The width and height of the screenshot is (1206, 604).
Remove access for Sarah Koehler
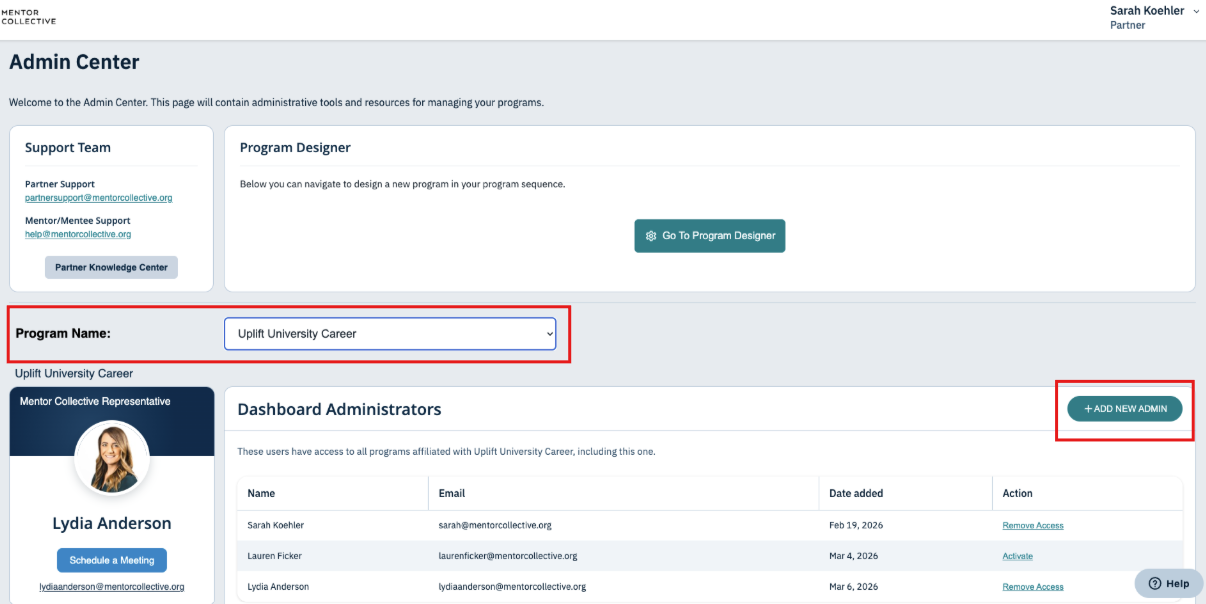[1033, 525]
